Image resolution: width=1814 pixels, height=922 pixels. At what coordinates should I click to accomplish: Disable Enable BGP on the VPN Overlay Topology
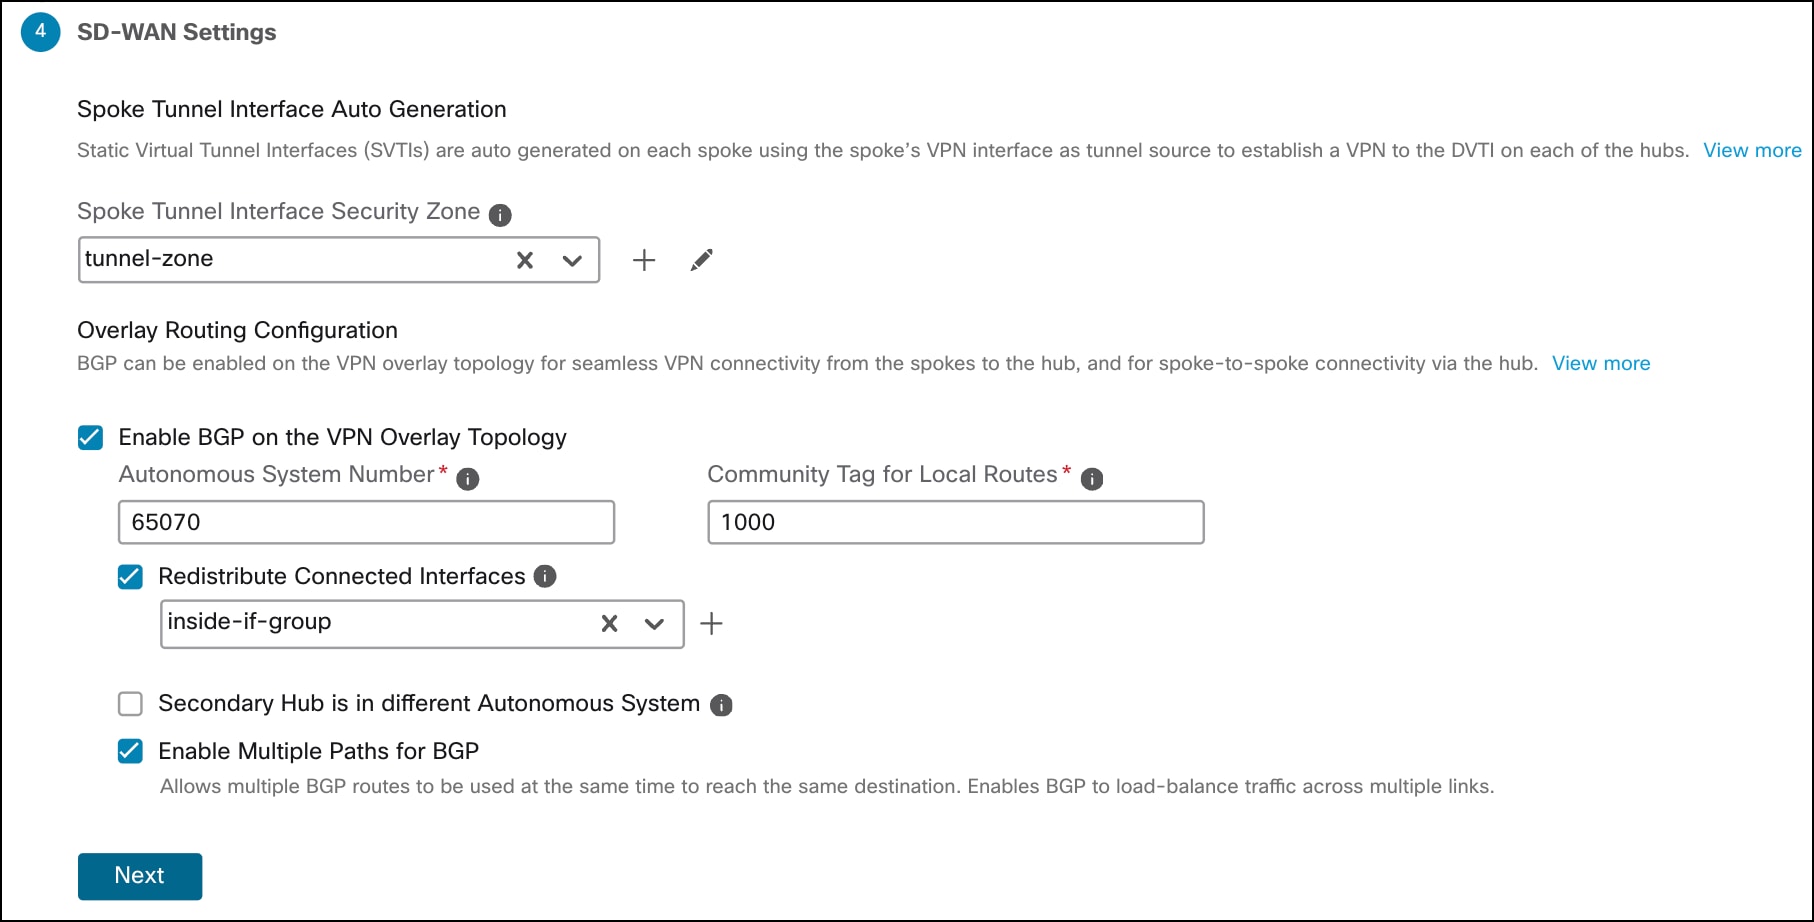[x=90, y=437]
